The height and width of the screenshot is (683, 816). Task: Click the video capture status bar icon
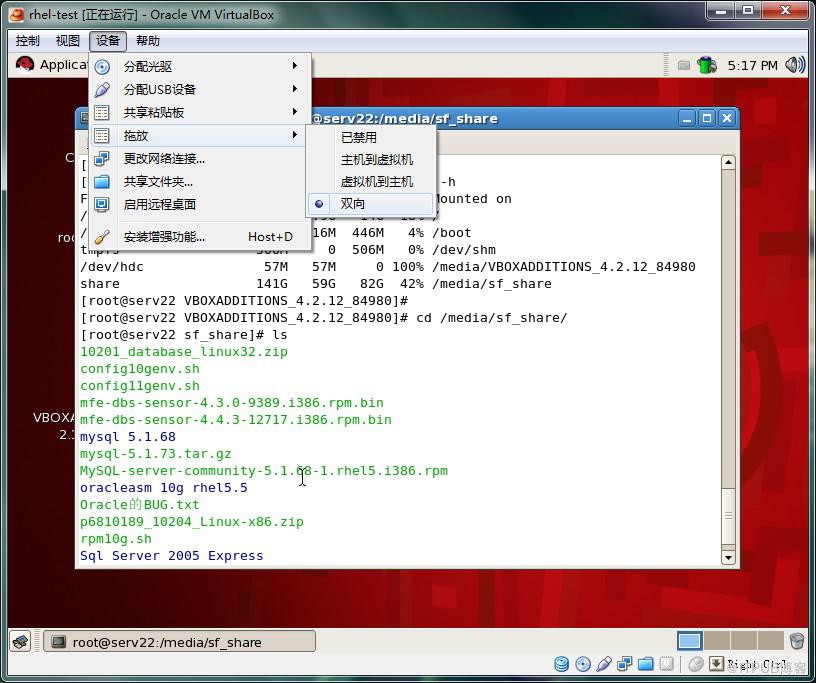click(x=667, y=664)
